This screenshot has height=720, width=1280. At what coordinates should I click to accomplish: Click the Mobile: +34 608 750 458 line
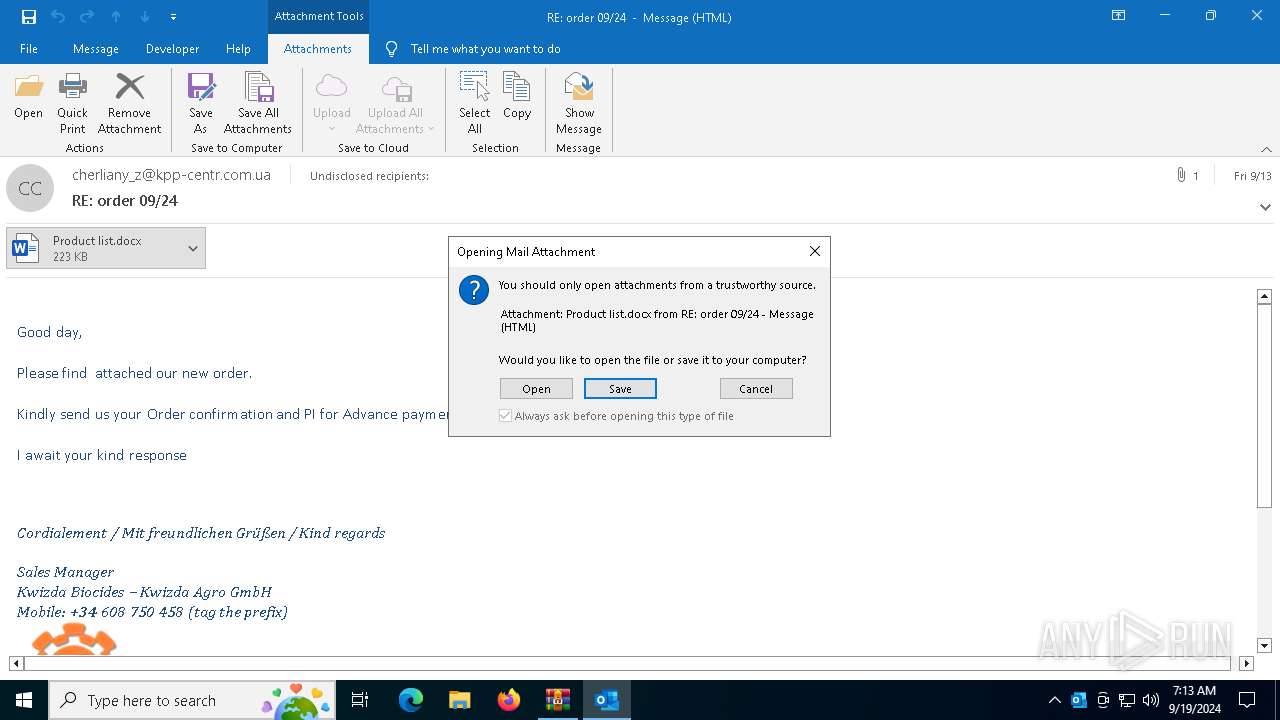pyautogui.click(x=152, y=612)
